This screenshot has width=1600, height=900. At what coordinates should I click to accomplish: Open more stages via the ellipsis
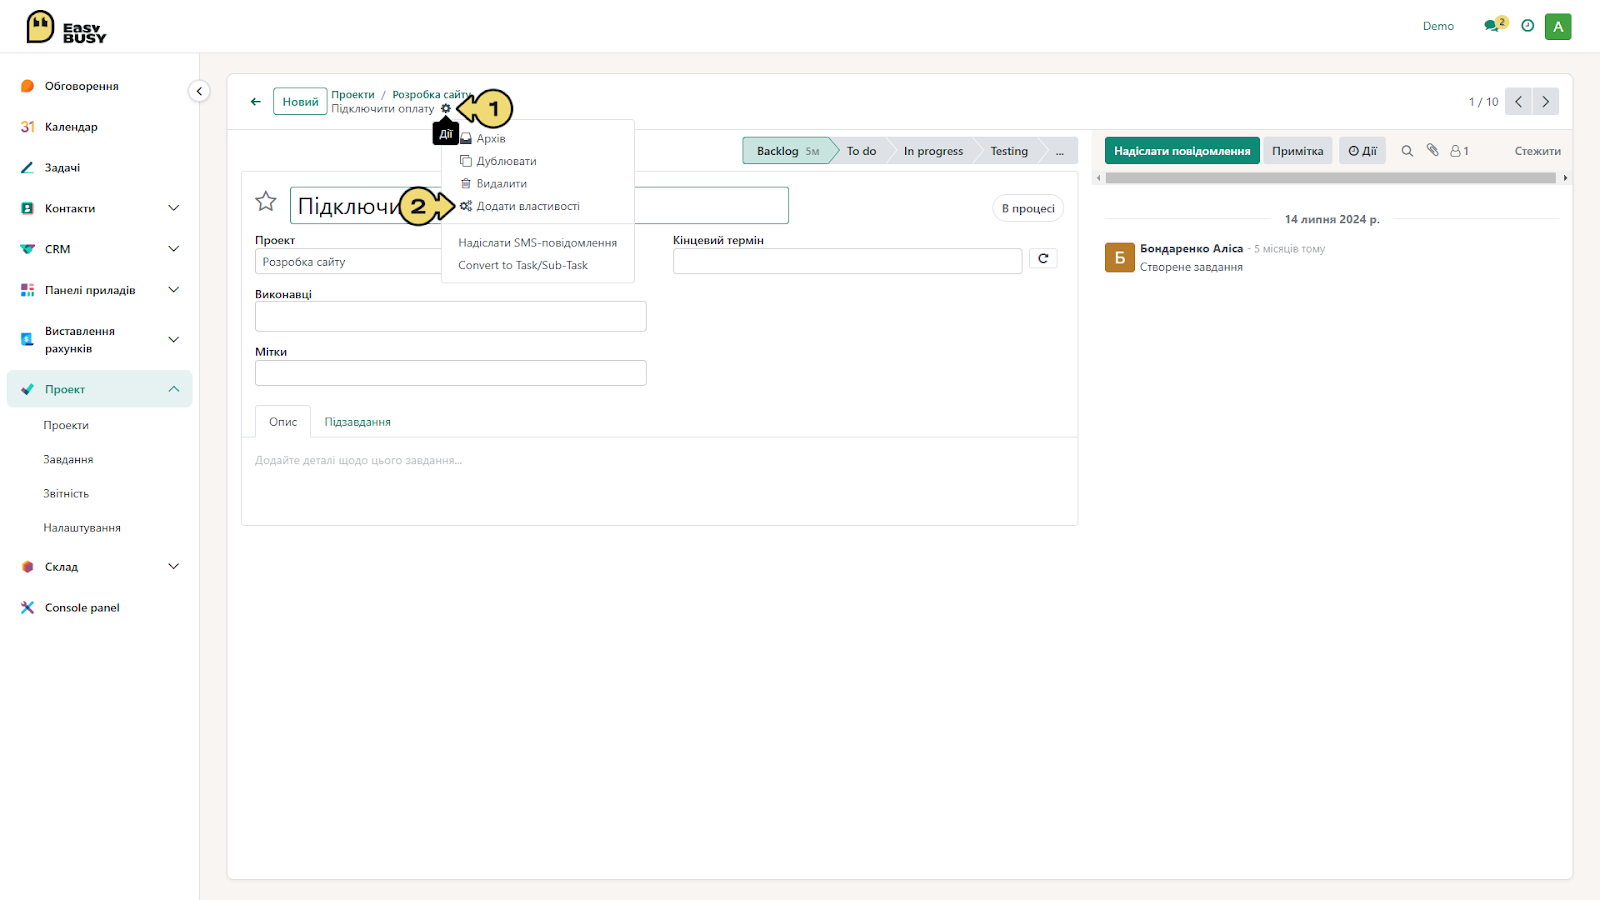coord(1060,151)
